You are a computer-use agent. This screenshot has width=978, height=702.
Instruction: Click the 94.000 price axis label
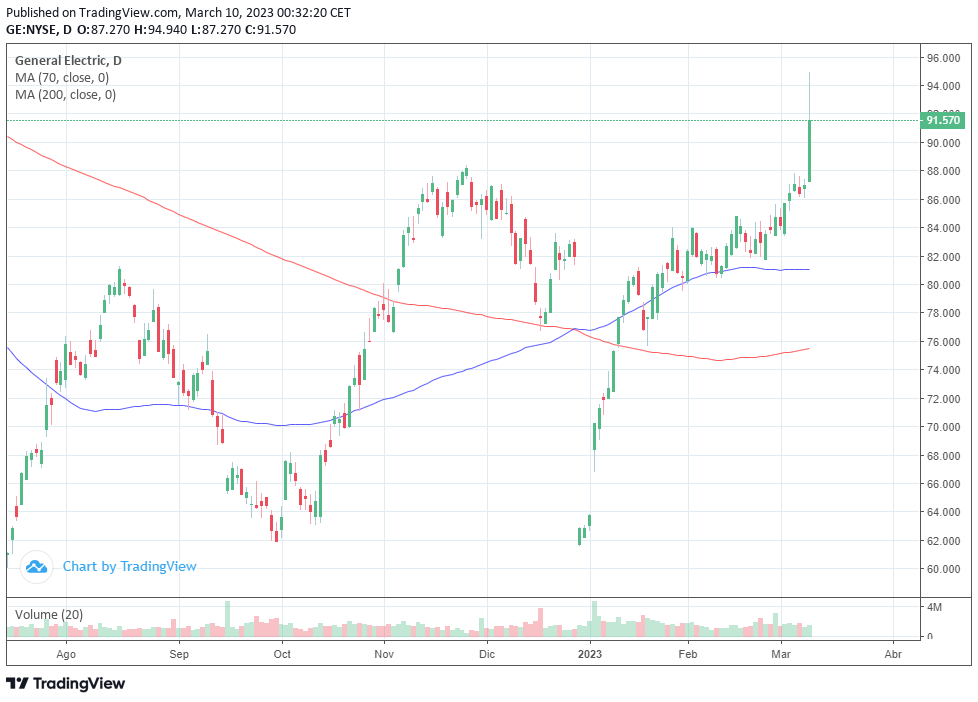943,86
